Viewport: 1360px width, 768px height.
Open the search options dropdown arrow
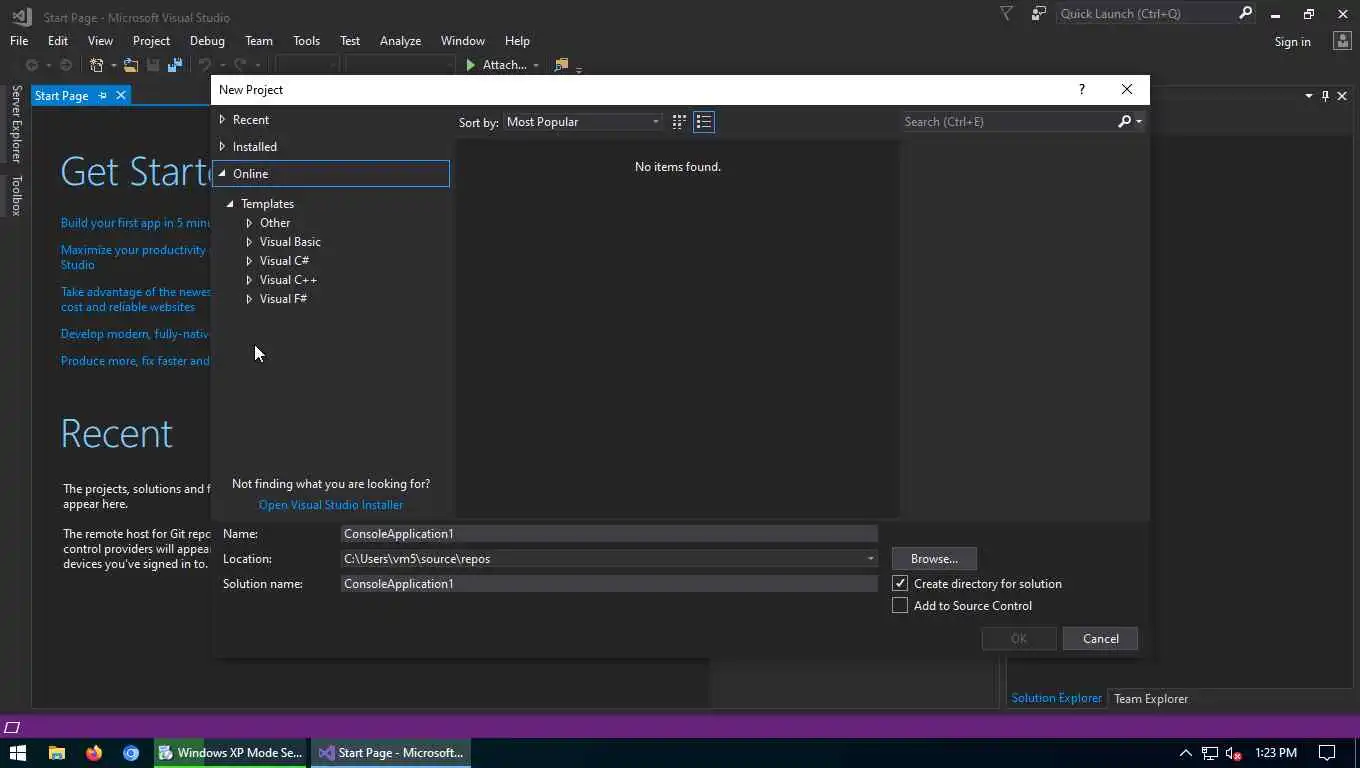1139,122
